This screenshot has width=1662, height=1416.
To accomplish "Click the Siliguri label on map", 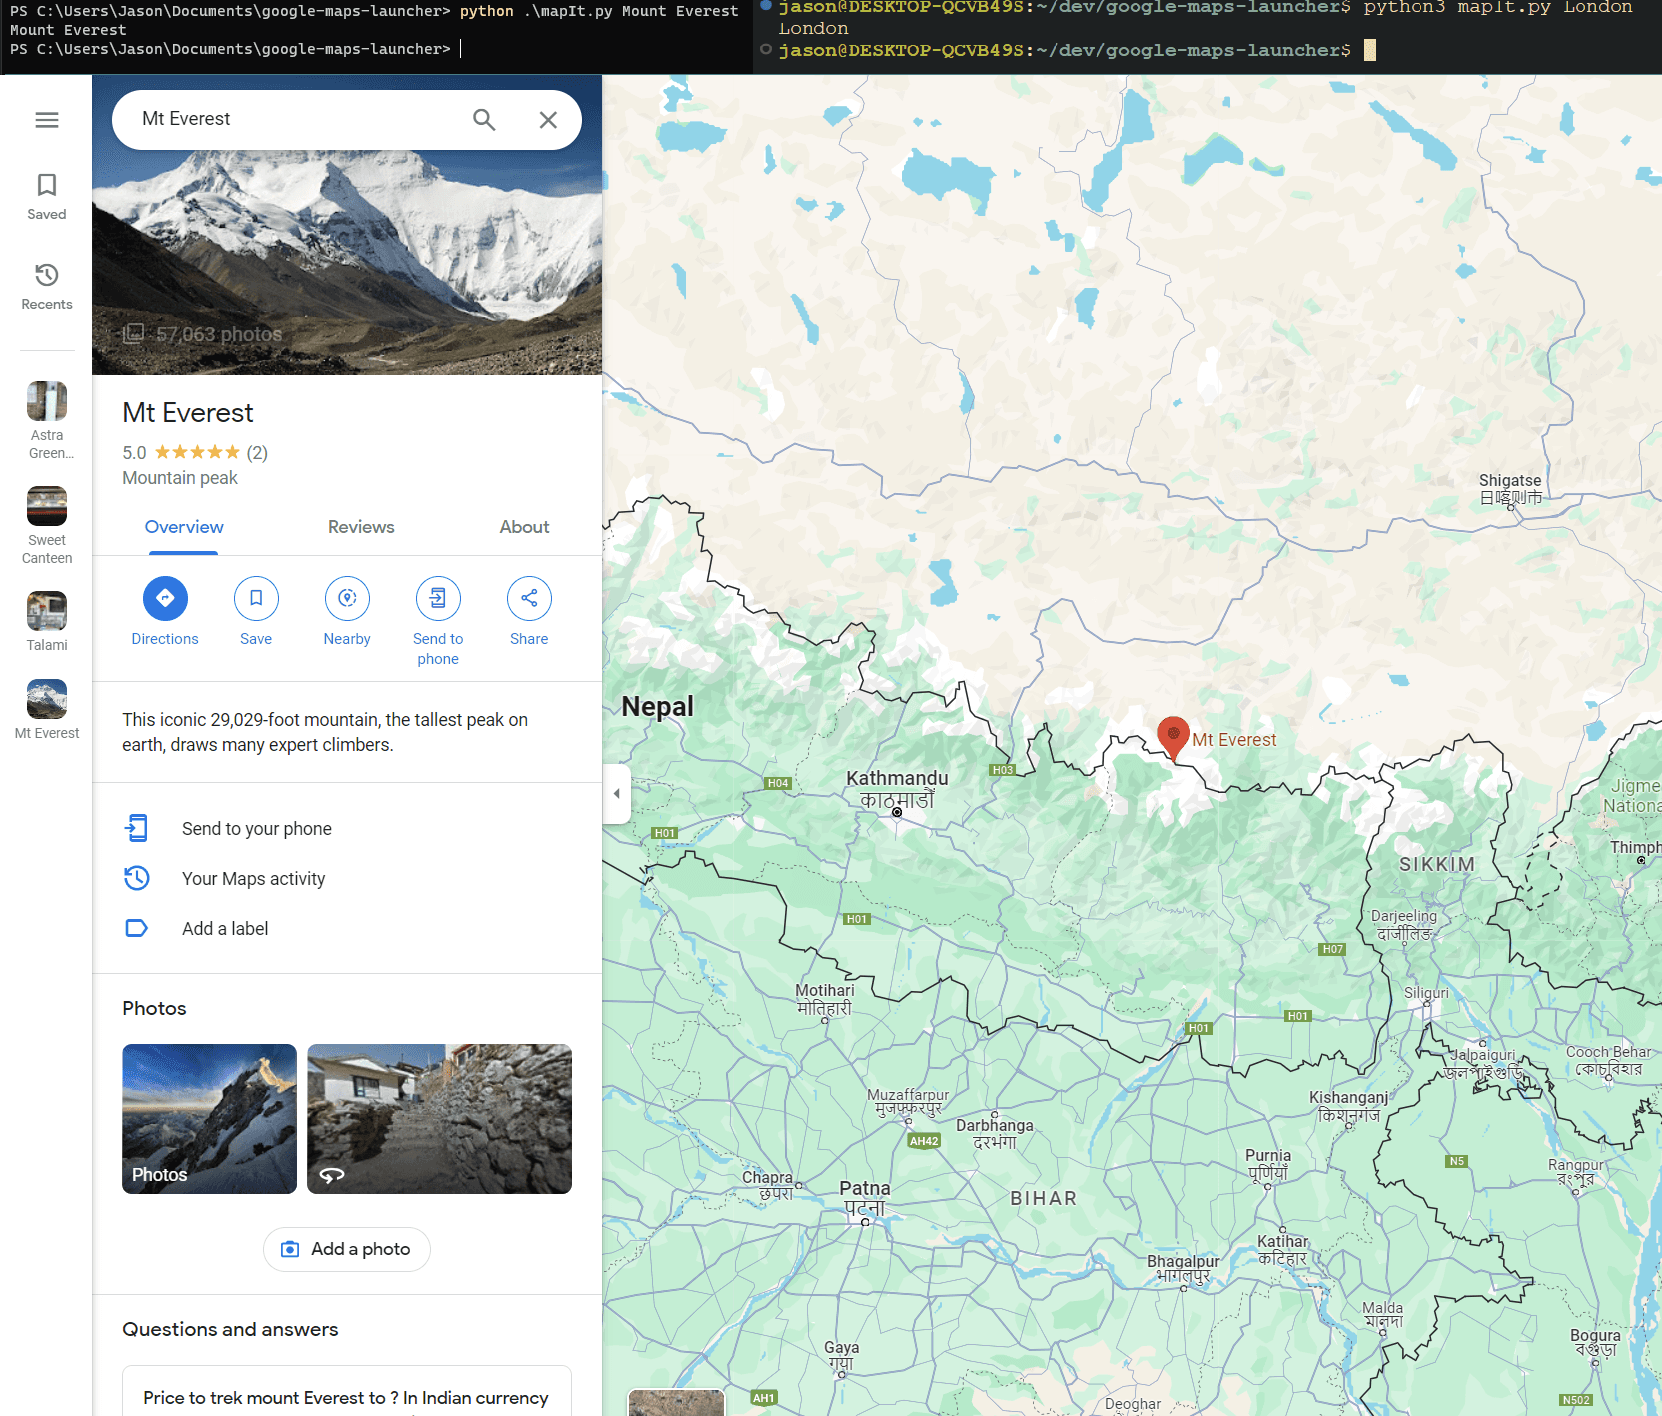I will (x=1426, y=993).
